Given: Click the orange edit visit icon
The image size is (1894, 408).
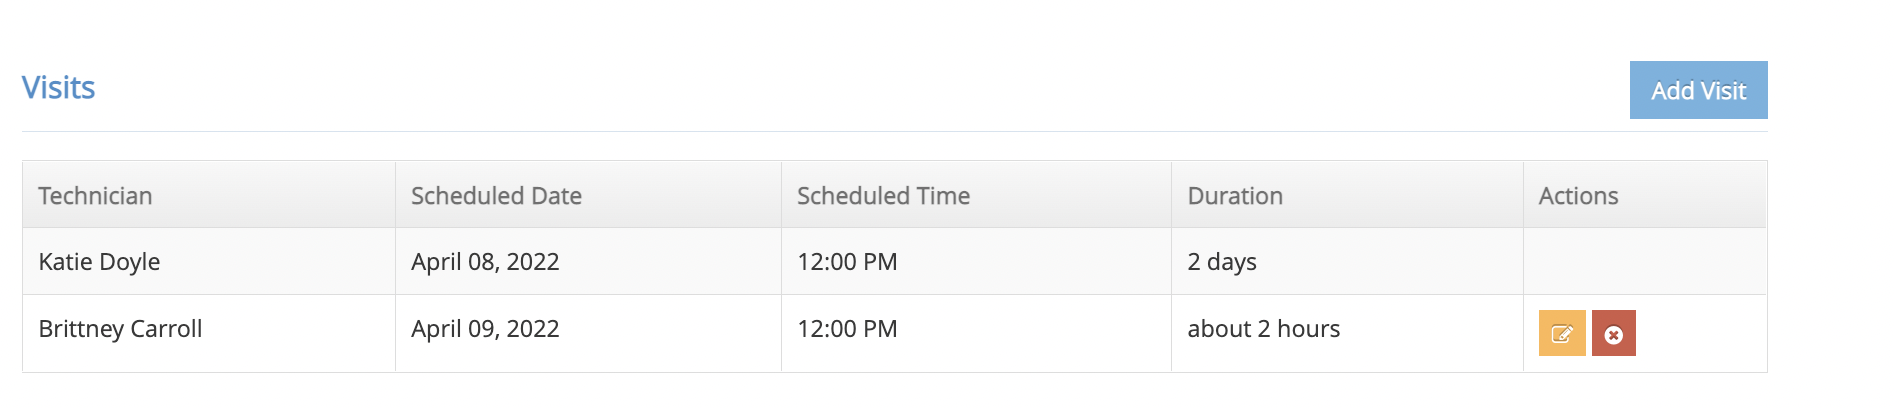Looking at the screenshot, I should tap(1561, 334).
